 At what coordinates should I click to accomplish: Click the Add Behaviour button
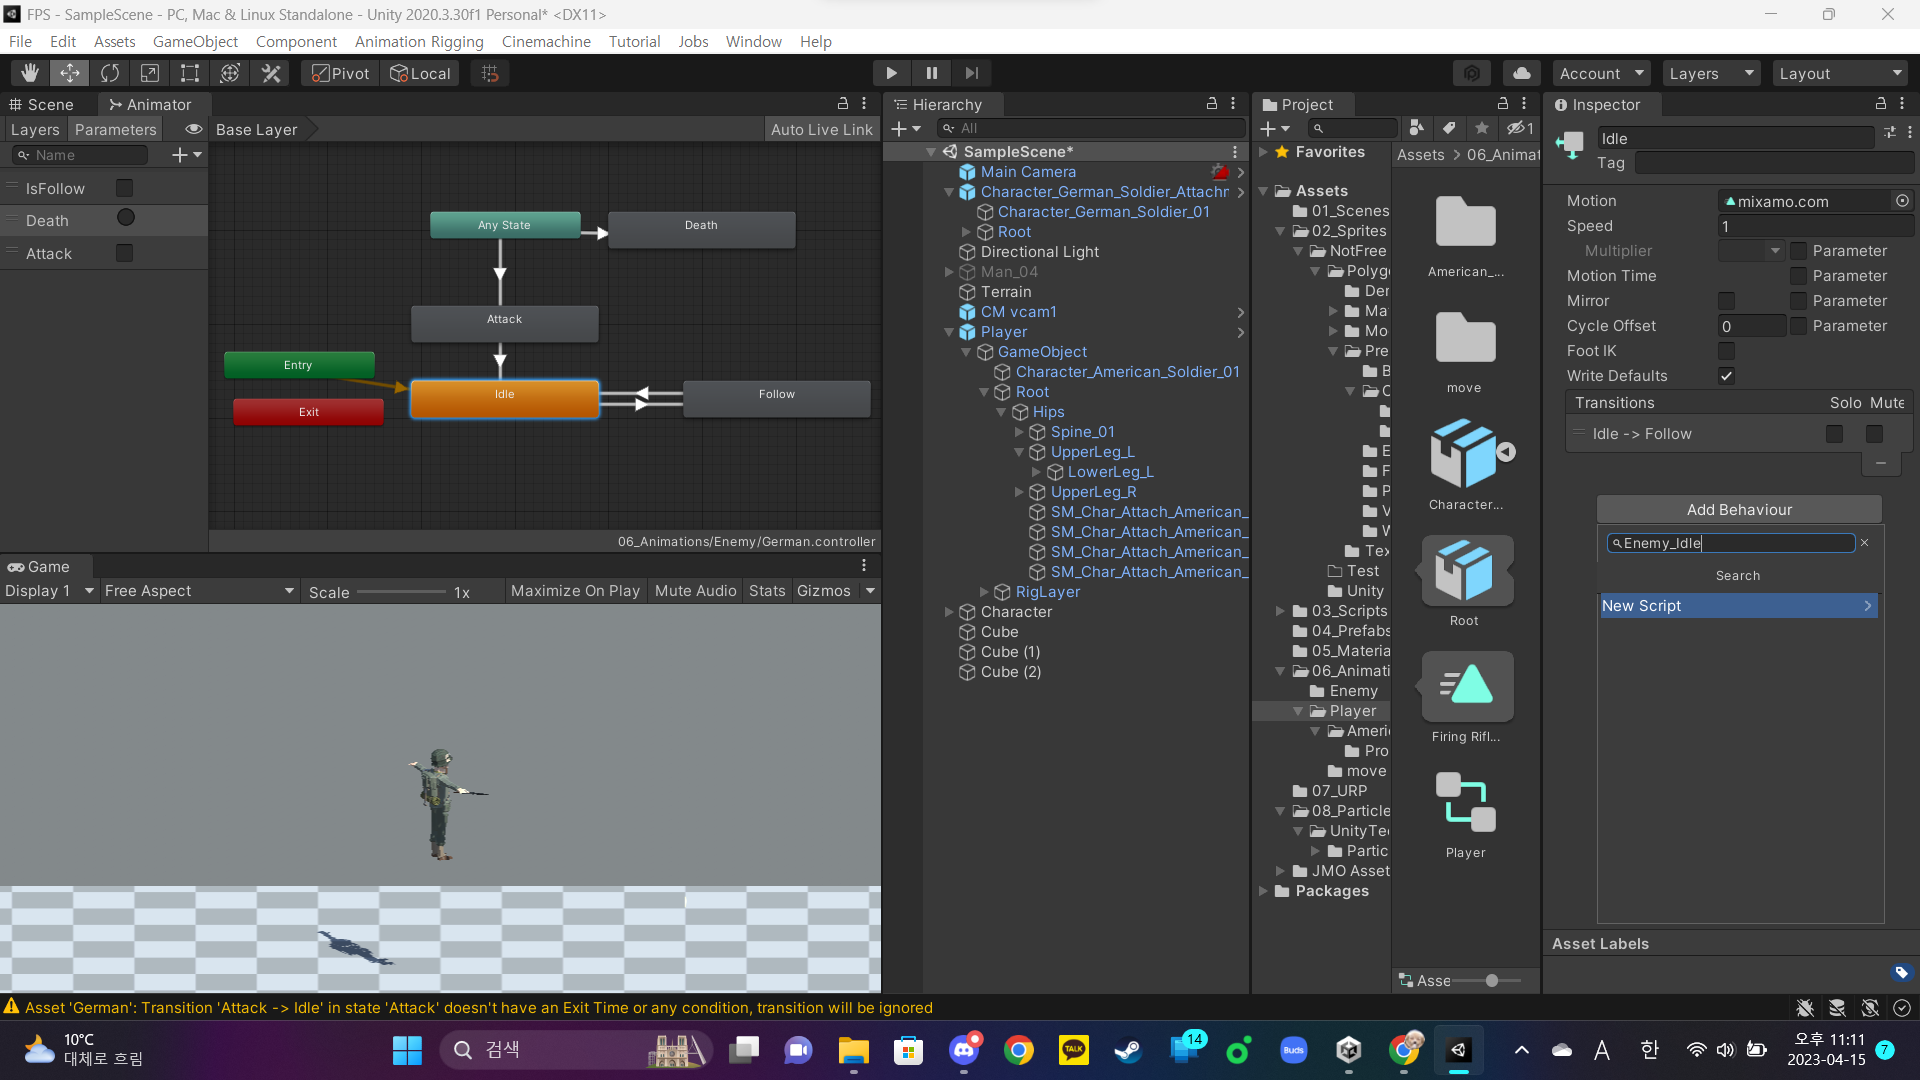point(1739,509)
